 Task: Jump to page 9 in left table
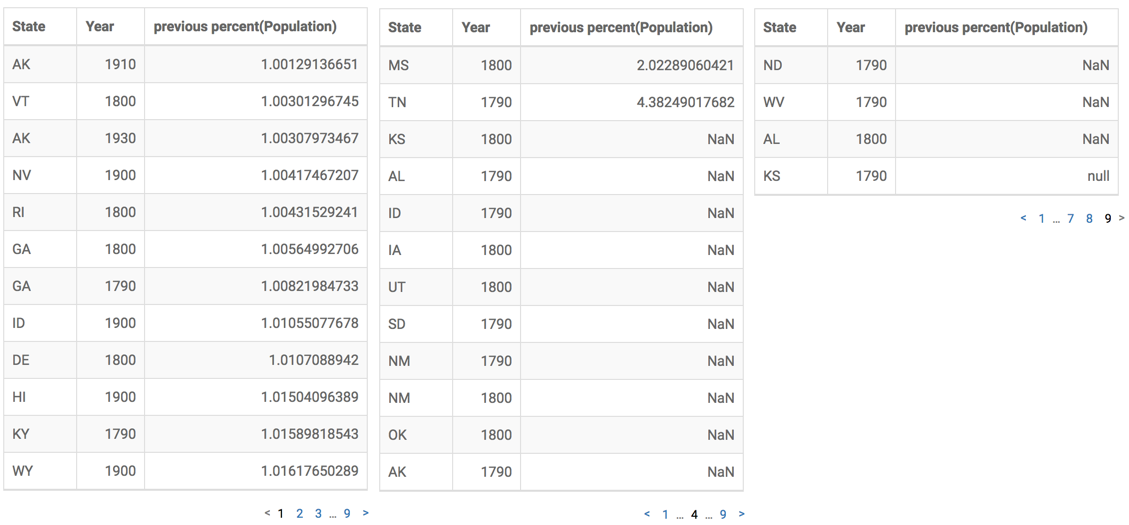pos(347,513)
